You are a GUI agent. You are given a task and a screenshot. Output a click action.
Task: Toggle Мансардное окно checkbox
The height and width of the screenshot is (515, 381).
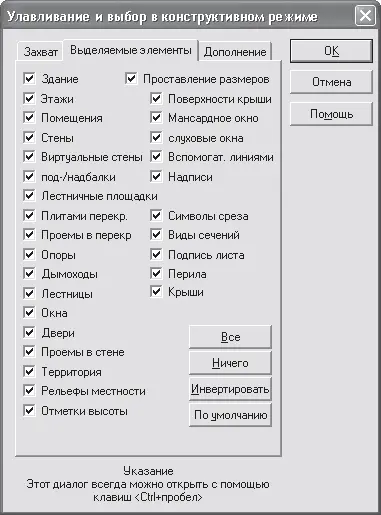click(156, 118)
